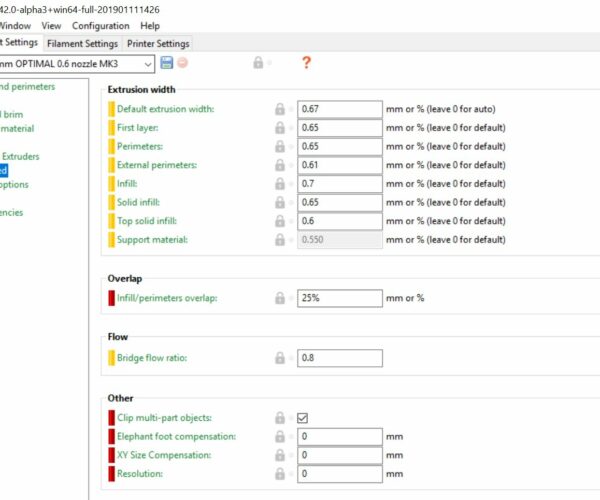Image resolution: width=600 pixels, height=500 pixels.
Task: Click lock icon next to Infill/perimeters overlap
Action: [x=280, y=298]
